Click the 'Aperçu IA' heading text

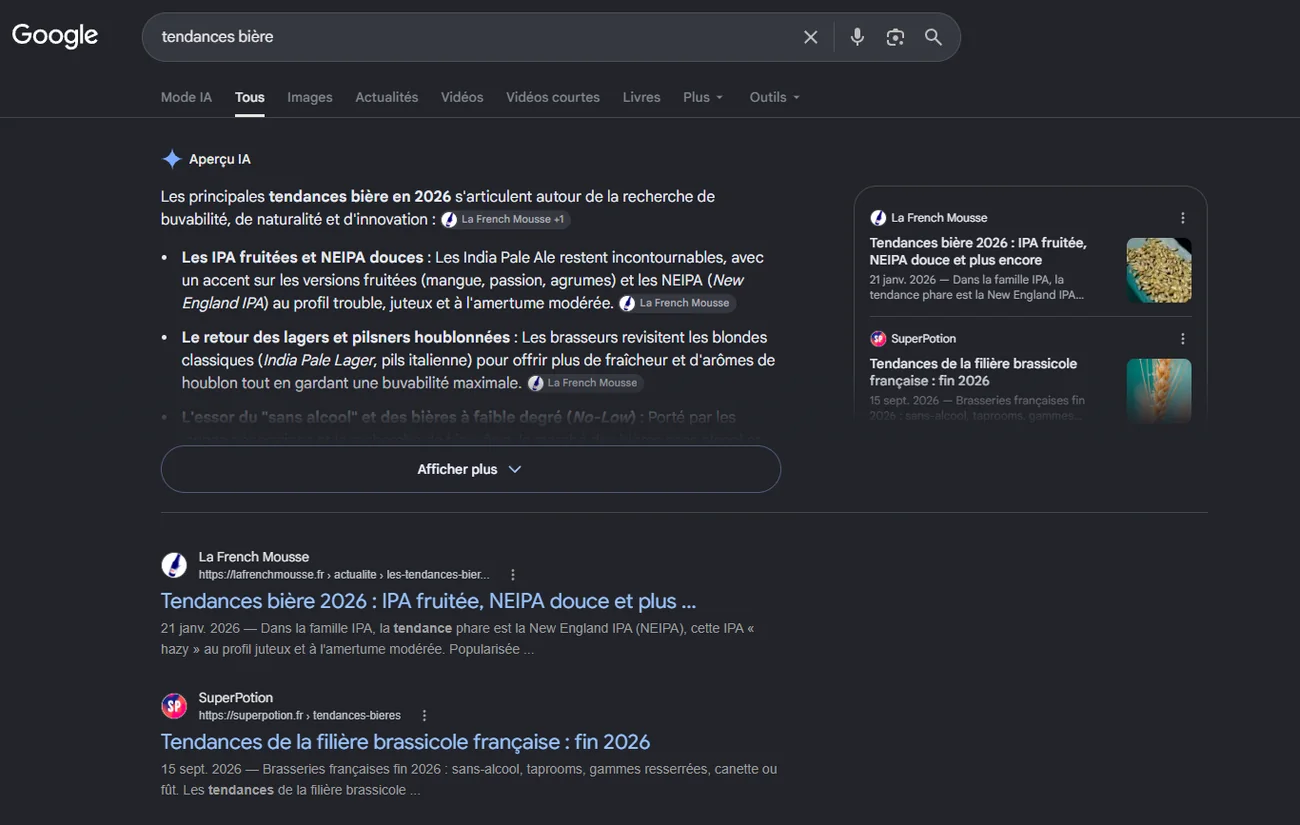220,159
